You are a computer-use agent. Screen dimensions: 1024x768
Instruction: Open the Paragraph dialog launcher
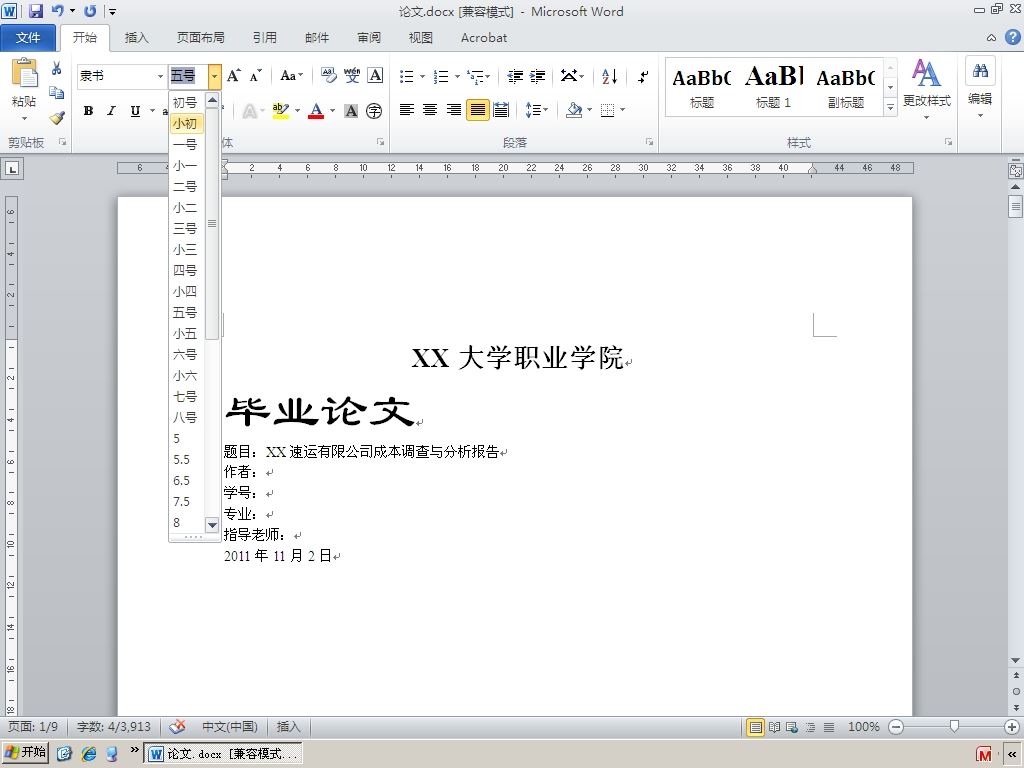(x=649, y=142)
